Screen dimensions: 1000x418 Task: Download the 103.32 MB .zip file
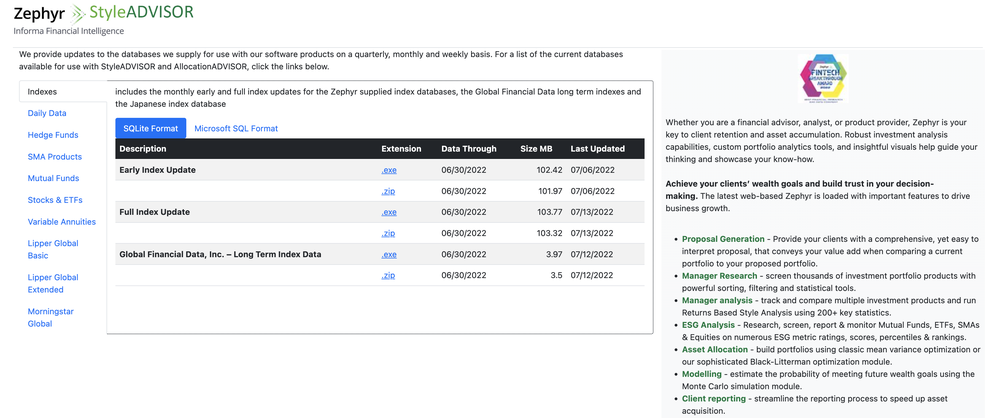pyautogui.click(x=388, y=233)
